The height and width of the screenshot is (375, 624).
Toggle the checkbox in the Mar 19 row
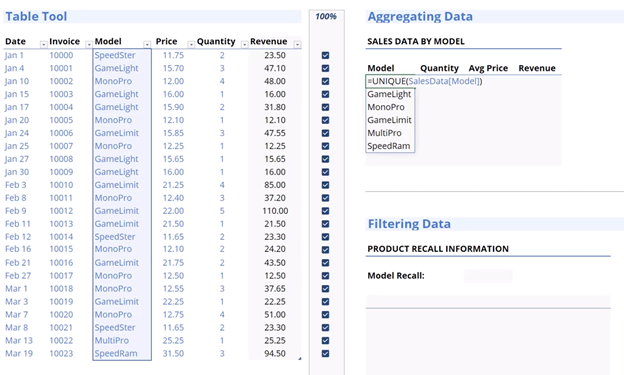(x=325, y=354)
